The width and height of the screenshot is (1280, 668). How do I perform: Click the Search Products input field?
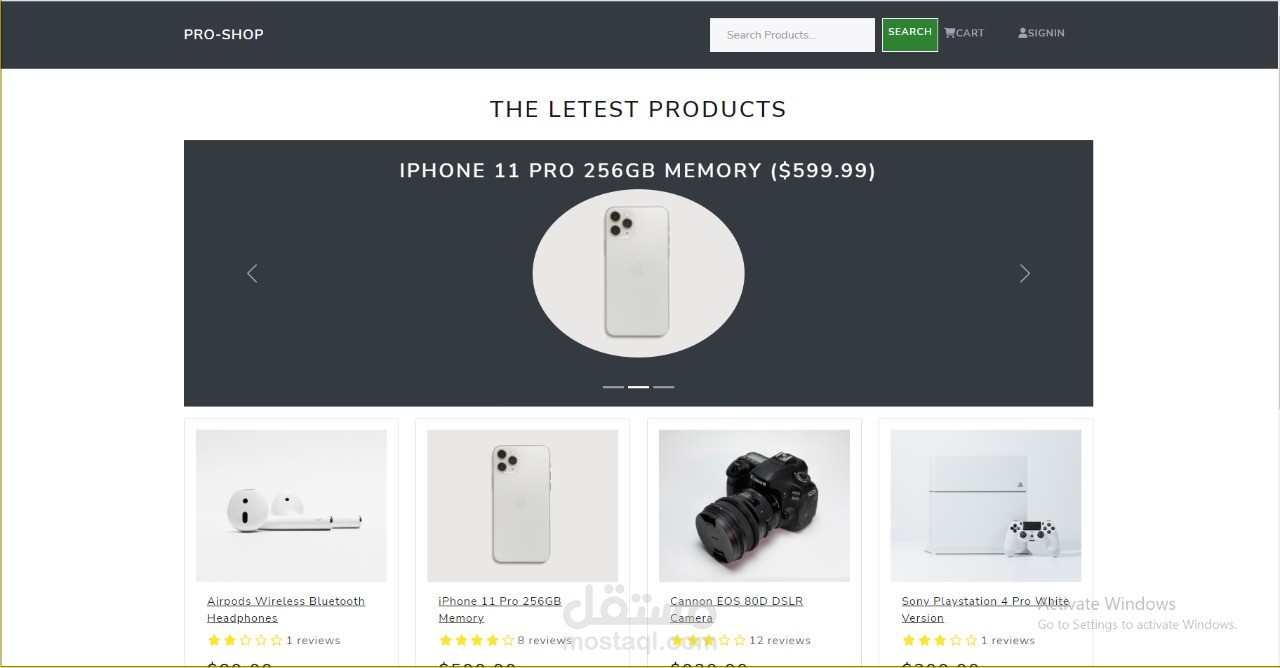point(791,34)
